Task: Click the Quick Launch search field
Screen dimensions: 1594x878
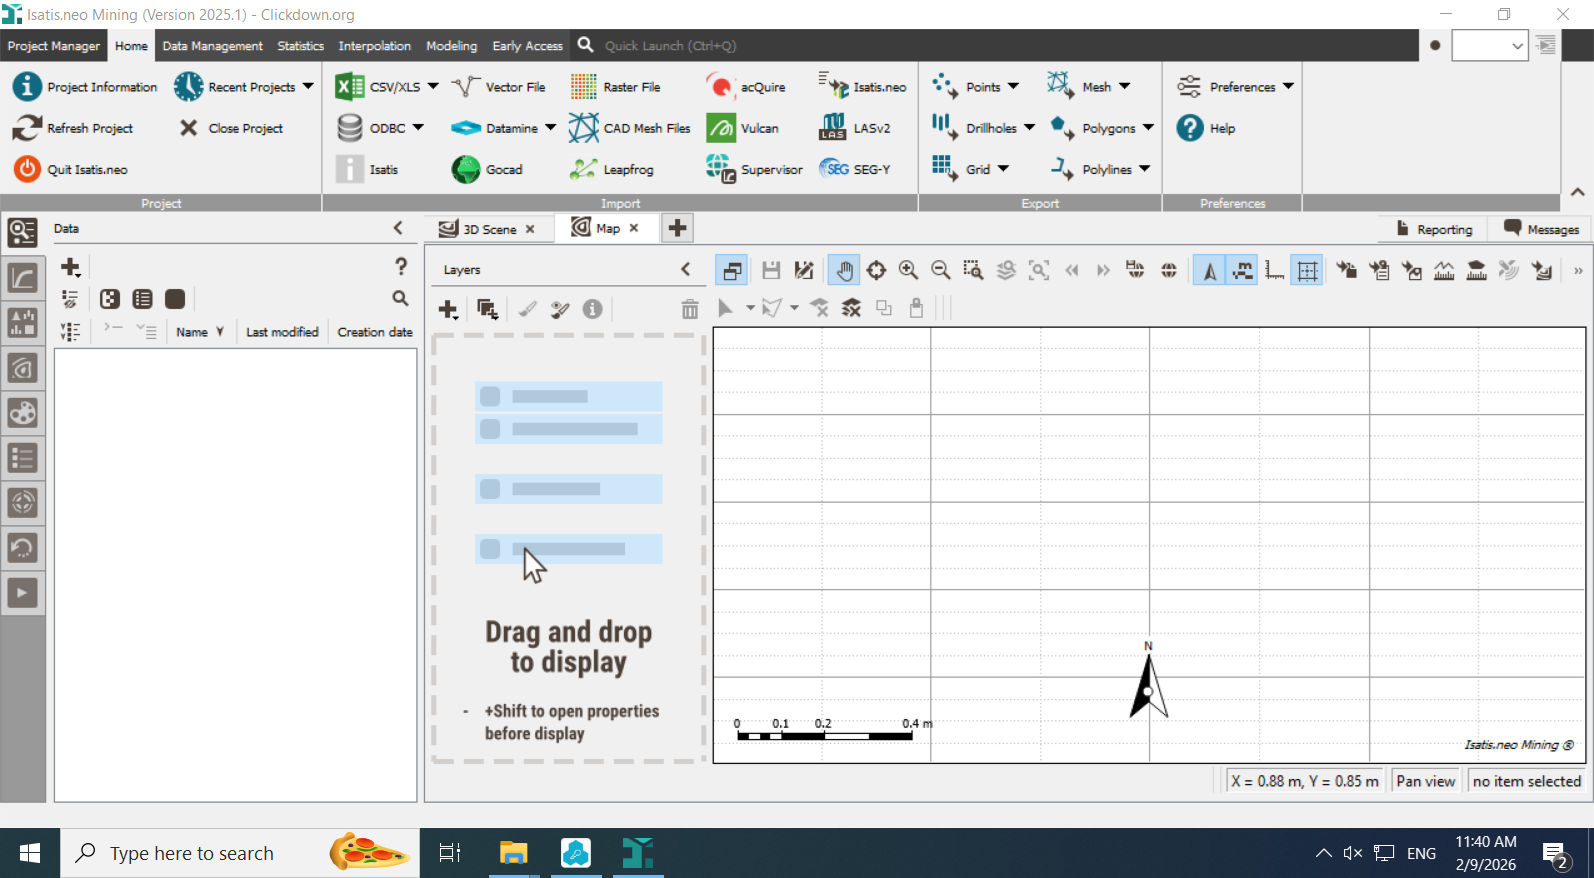Action: coord(670,46)
